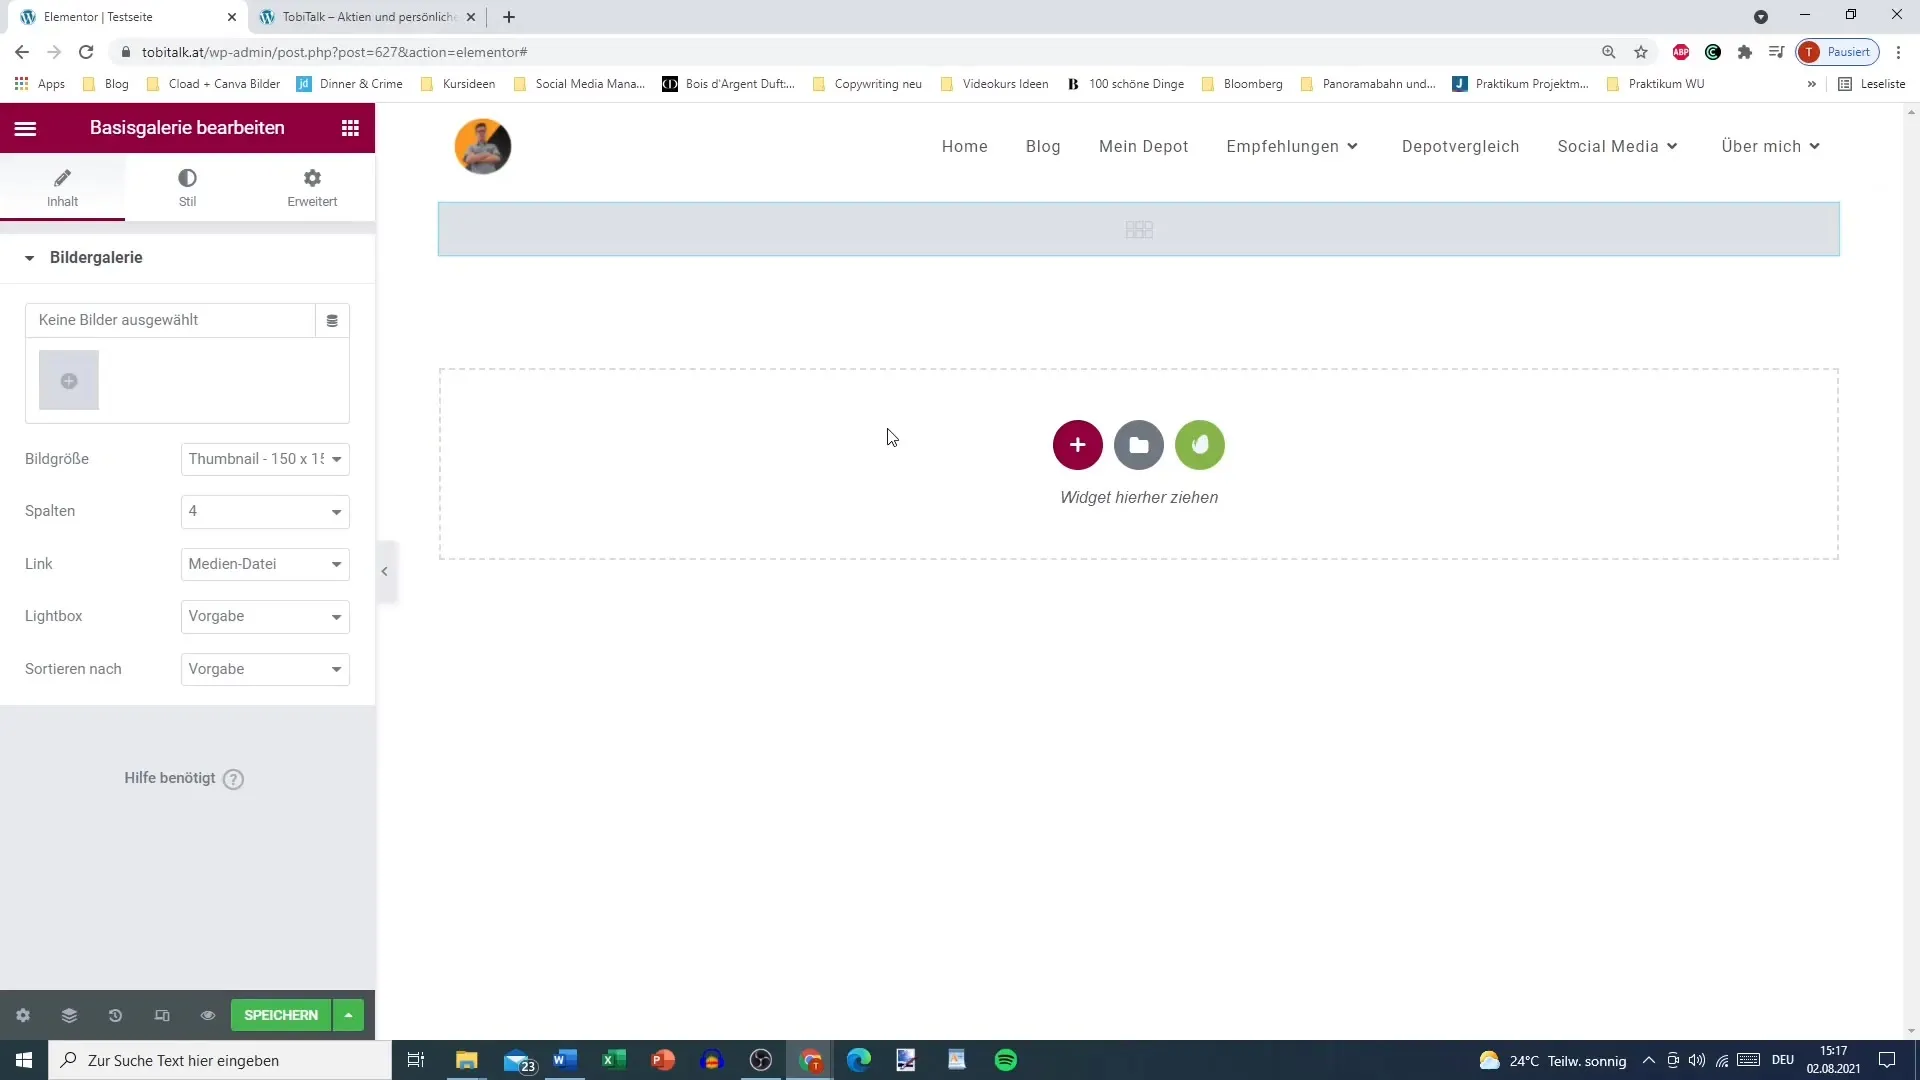
Task: Reload the page
Action: [87, 52]
